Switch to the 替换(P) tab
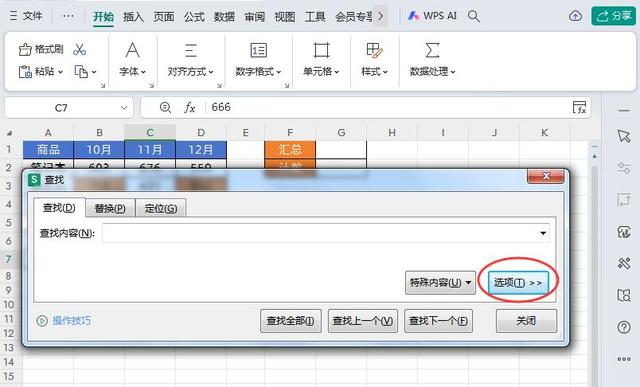This screenshot has width=640, height=387. 110,209
